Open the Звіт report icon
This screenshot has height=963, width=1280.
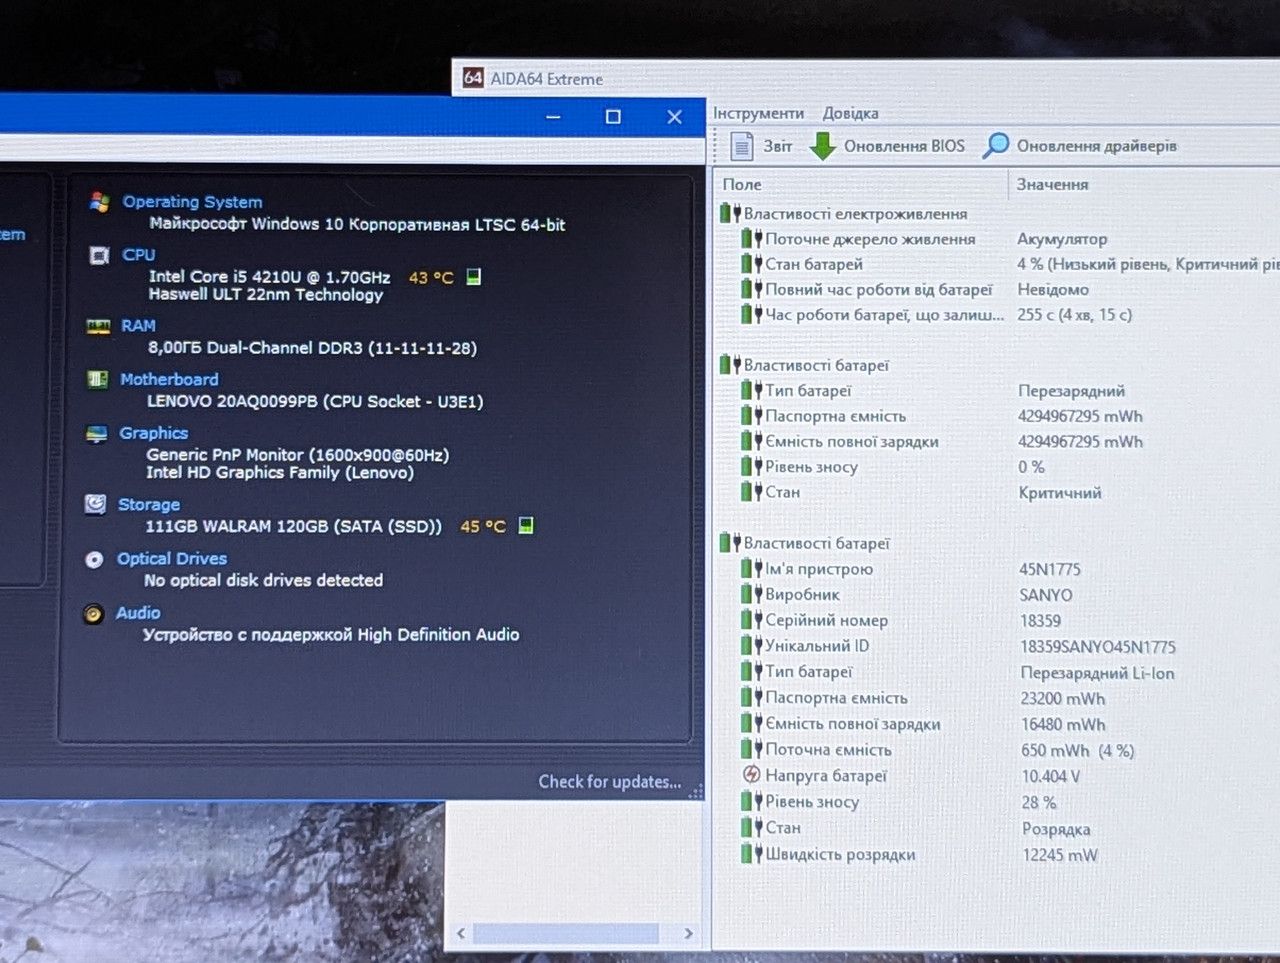pos(742,146)
